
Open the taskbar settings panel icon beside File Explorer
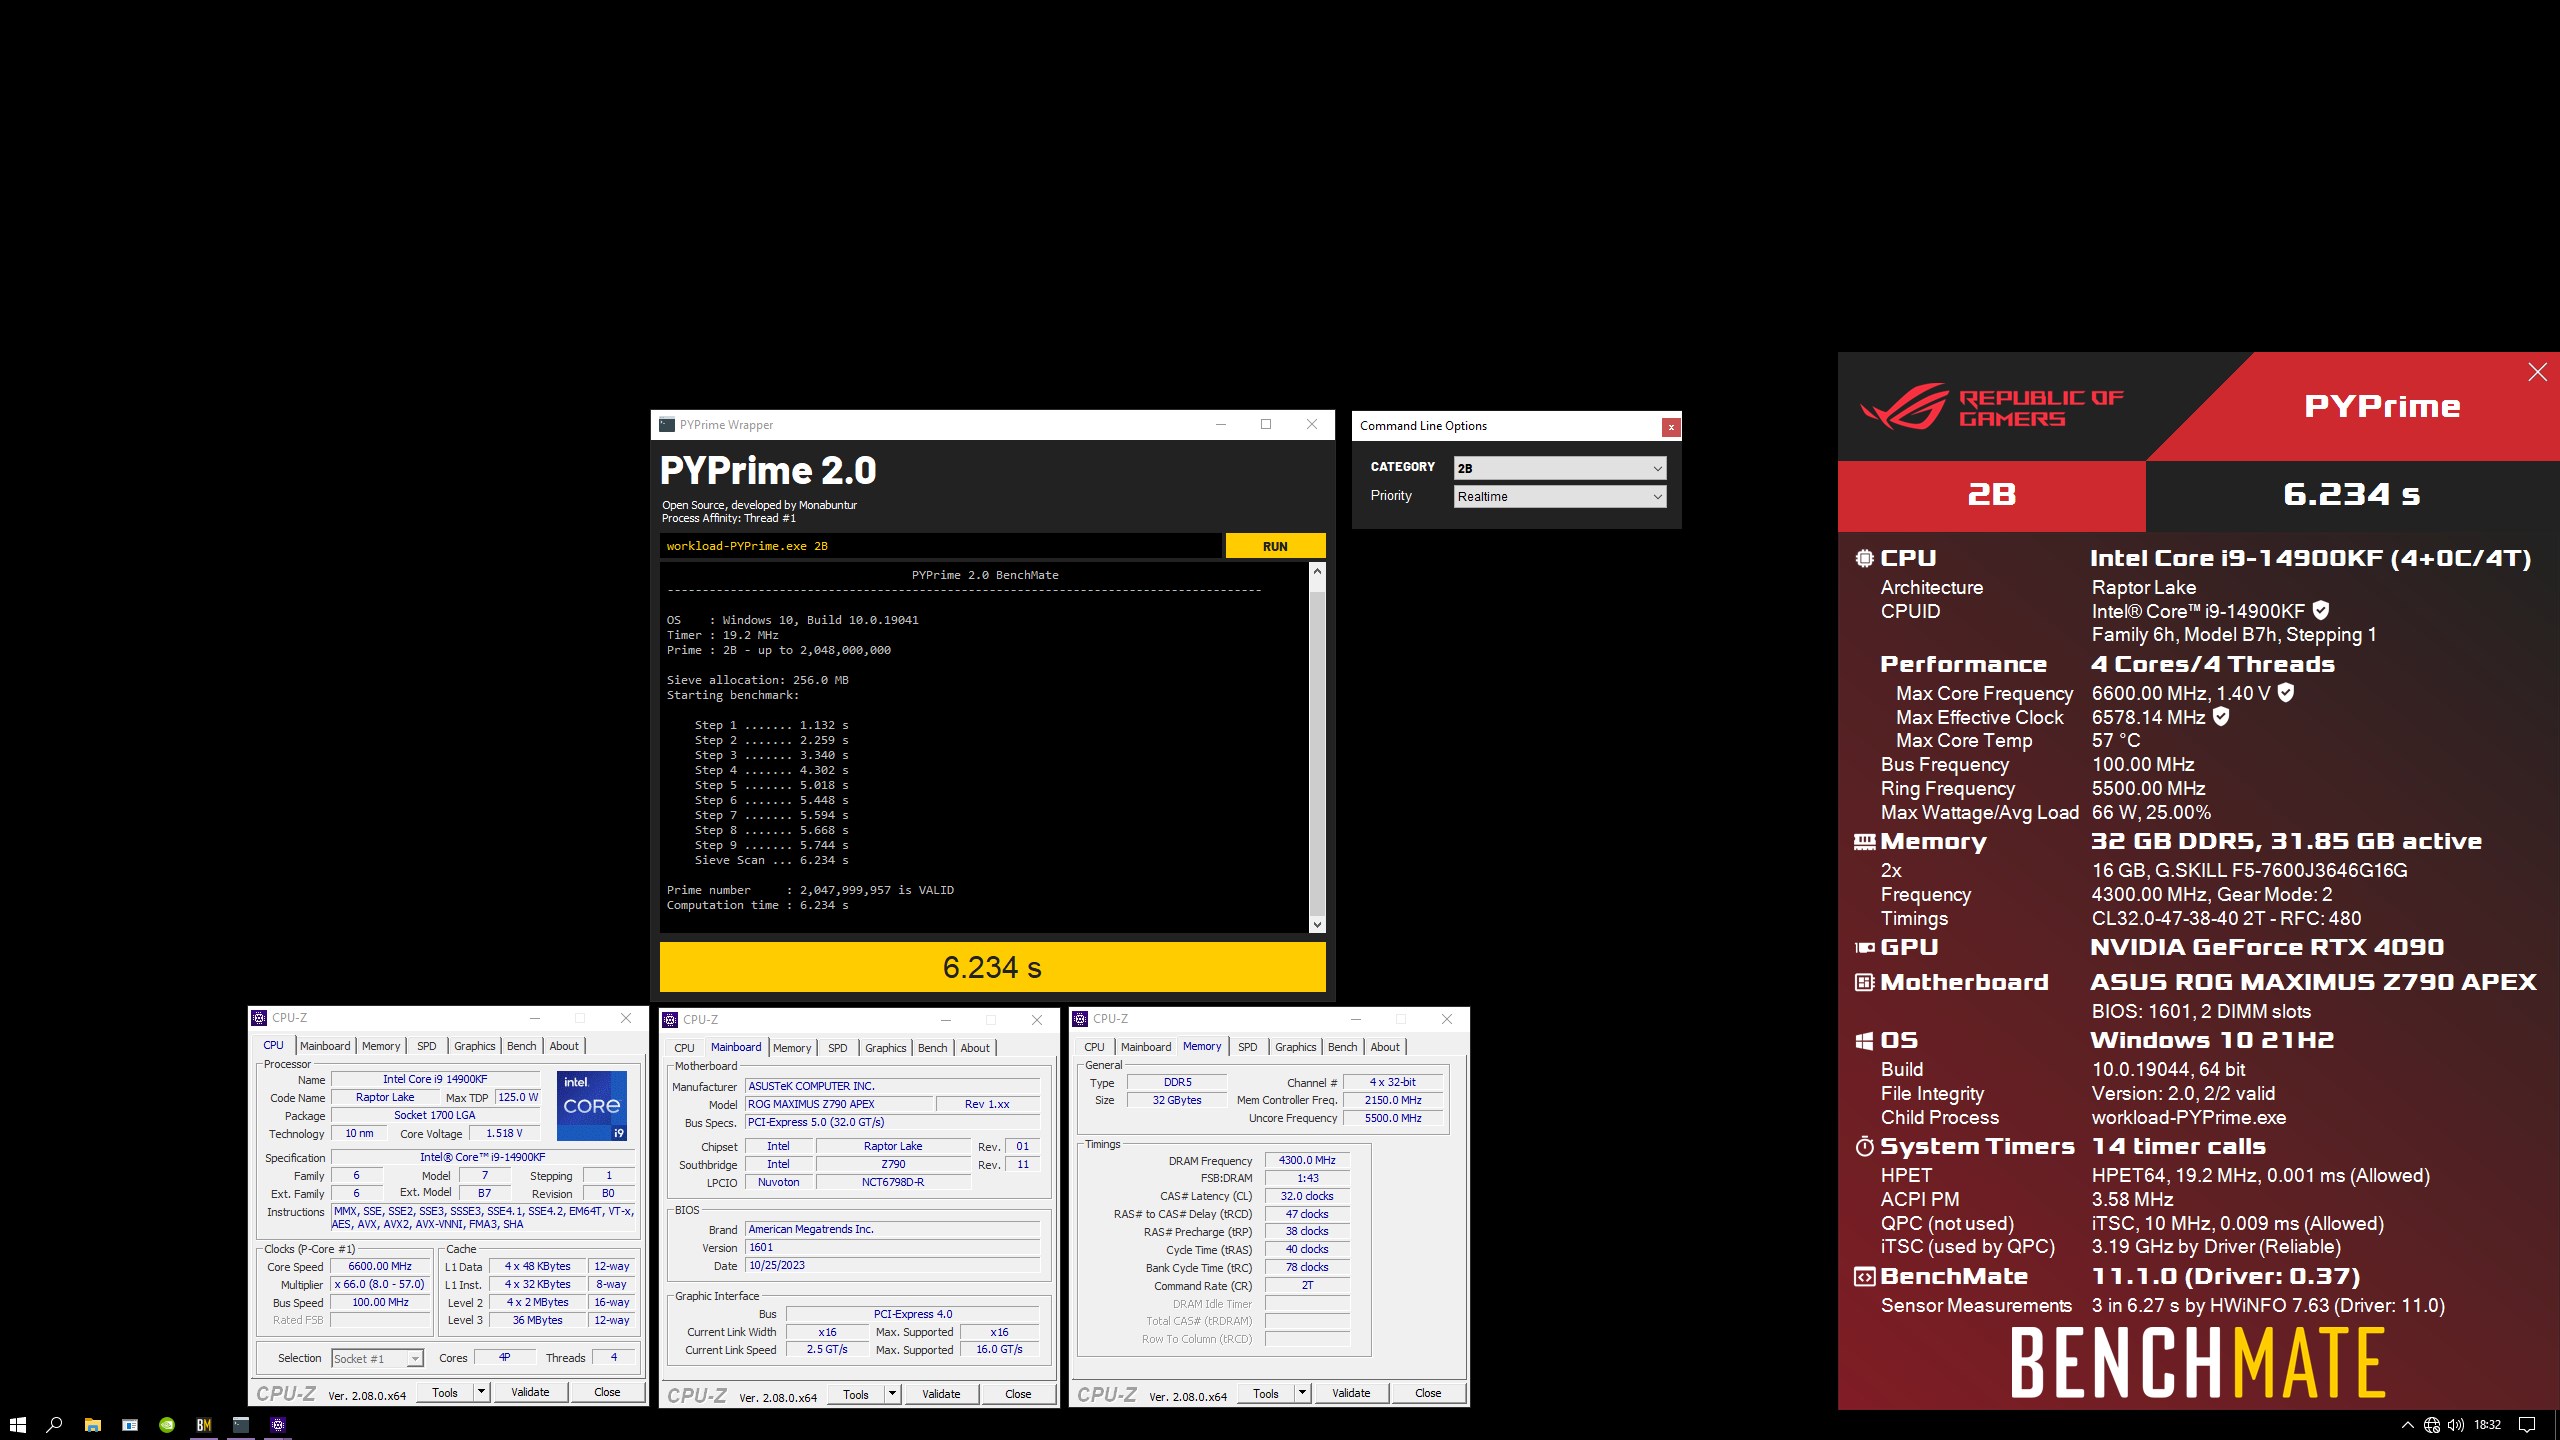pos(130,1424)
